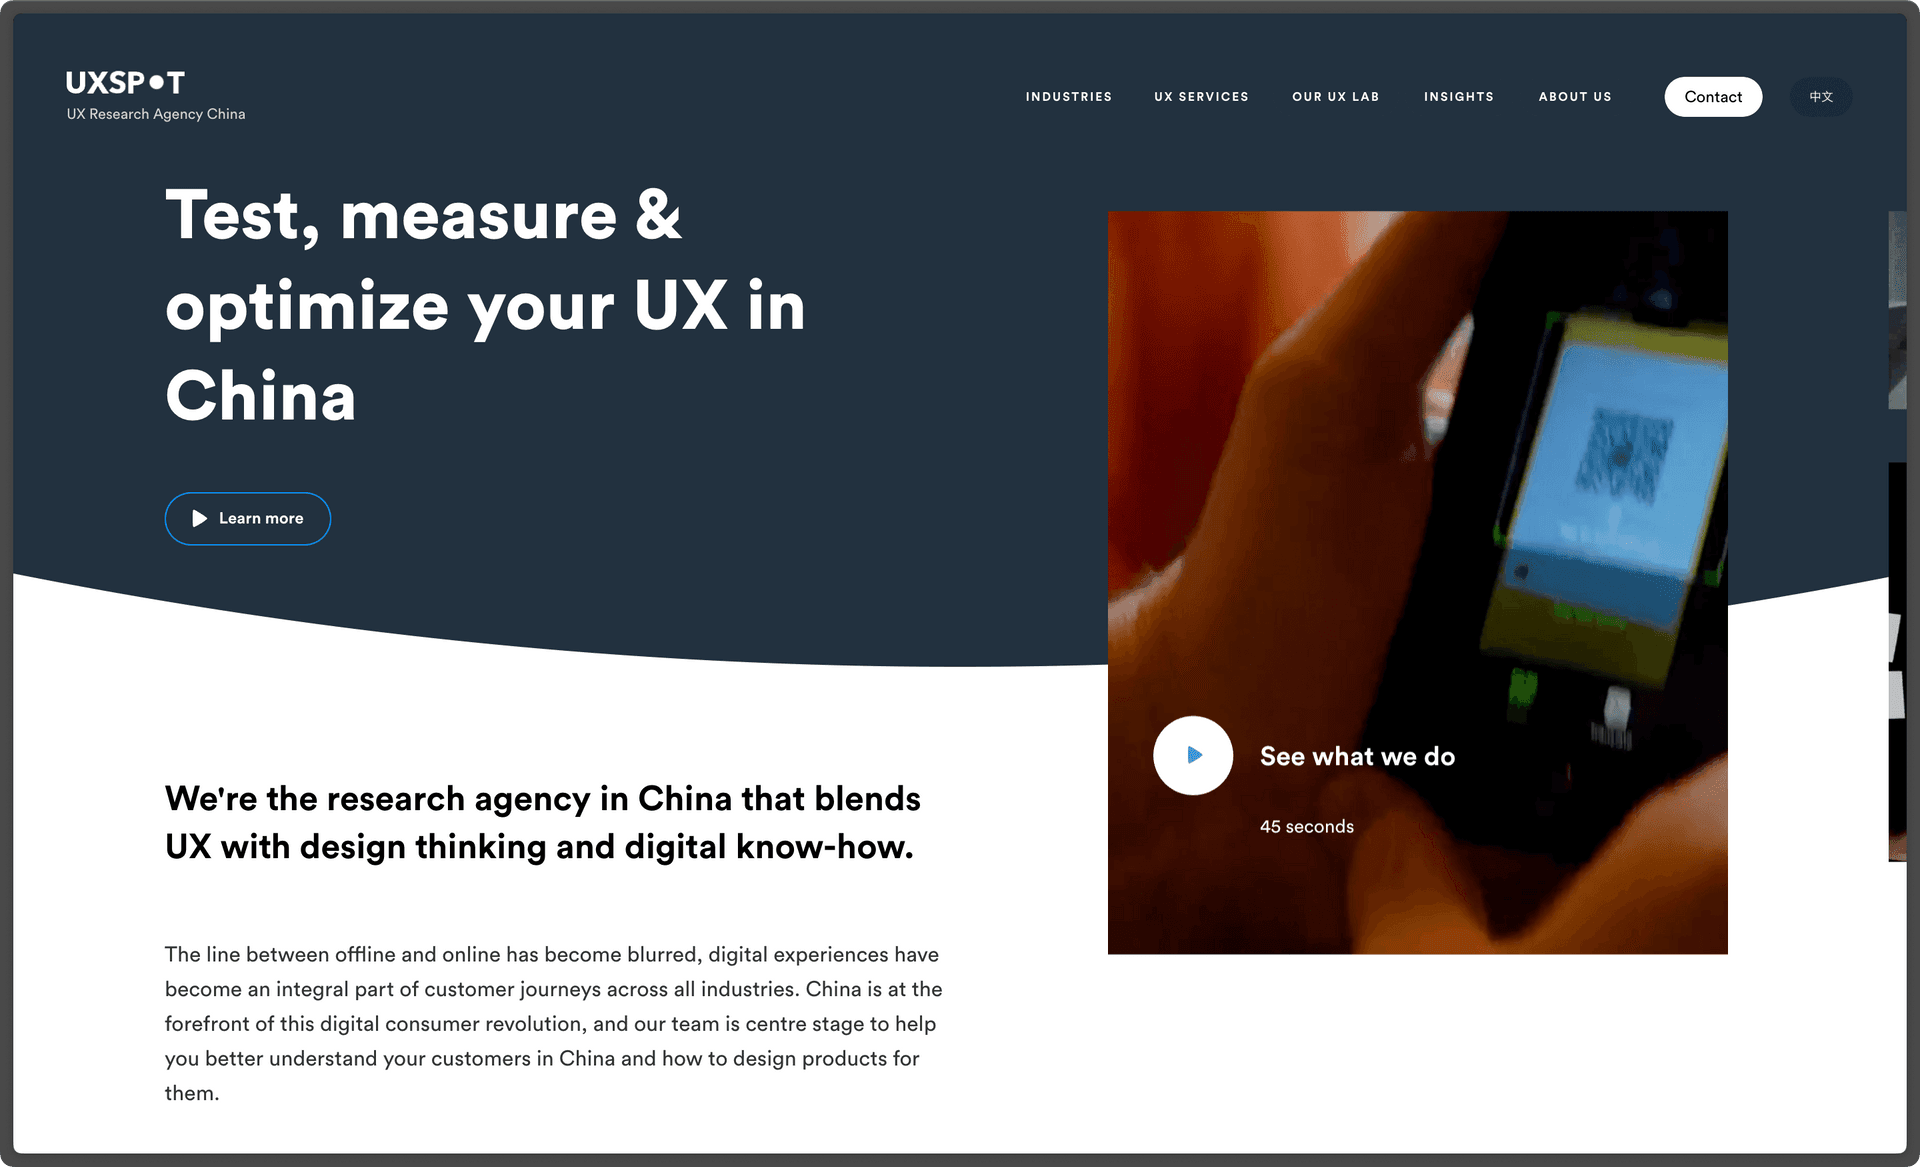Expand the INDUSTRIES dropdown menu
Image resolution: width=1920 pixels, height=1167 pixels.
(1070, 96)
